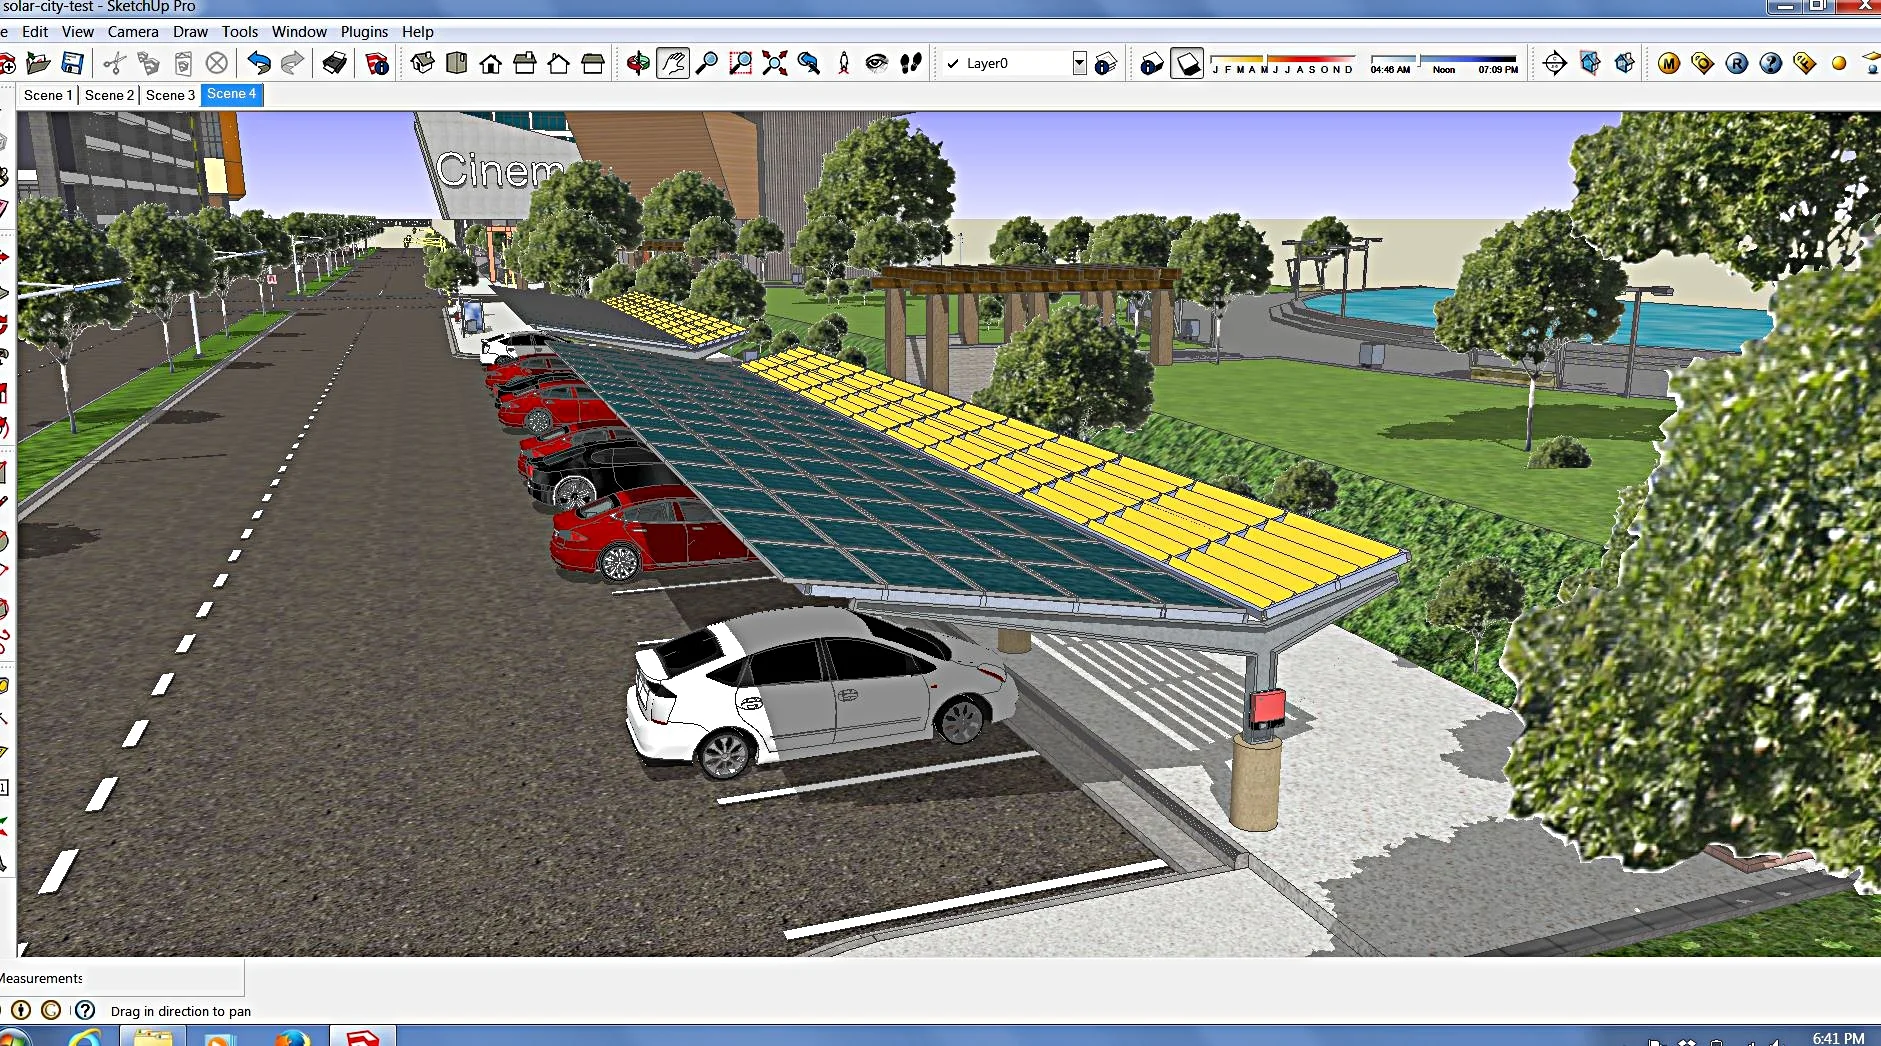
Task: Print the model with printer icon
Action: [335, 63]
